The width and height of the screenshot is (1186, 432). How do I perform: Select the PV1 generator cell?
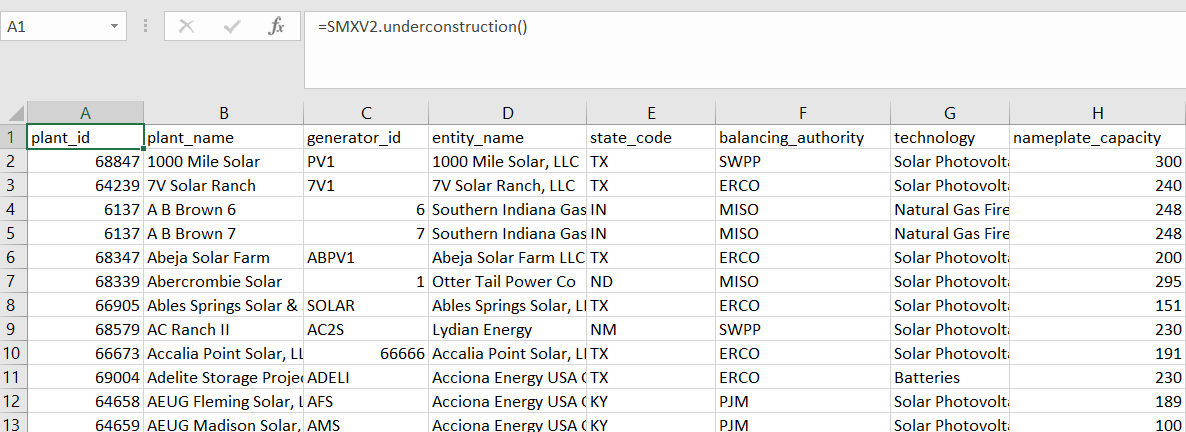click(366, 161)
